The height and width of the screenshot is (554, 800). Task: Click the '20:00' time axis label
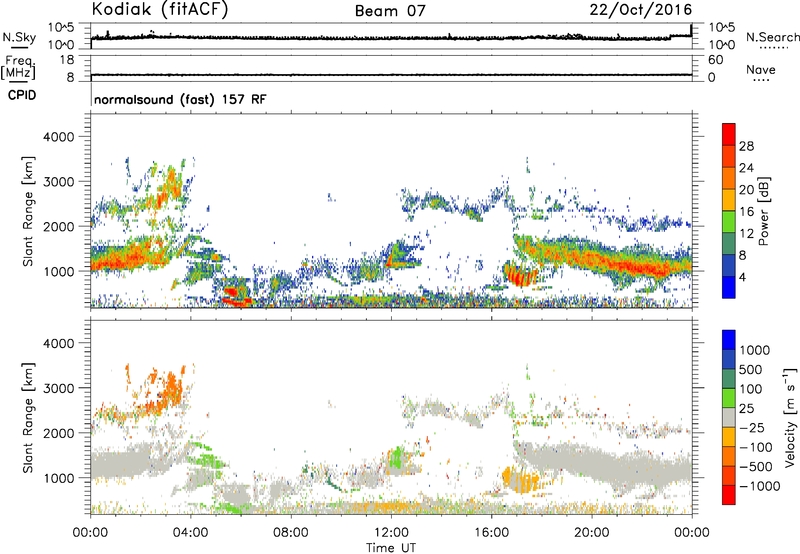click(x=591, y=533)
